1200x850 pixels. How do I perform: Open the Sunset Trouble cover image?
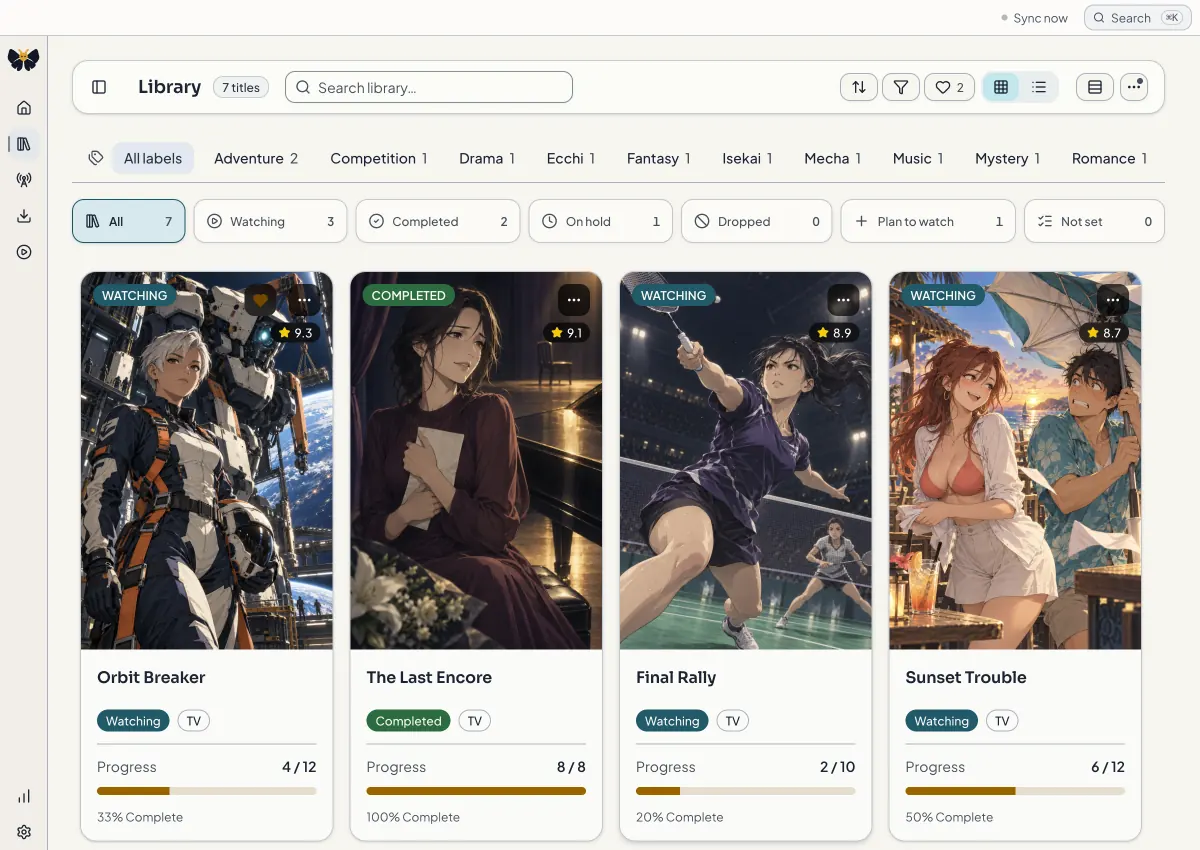click(x=1015, y=461)
